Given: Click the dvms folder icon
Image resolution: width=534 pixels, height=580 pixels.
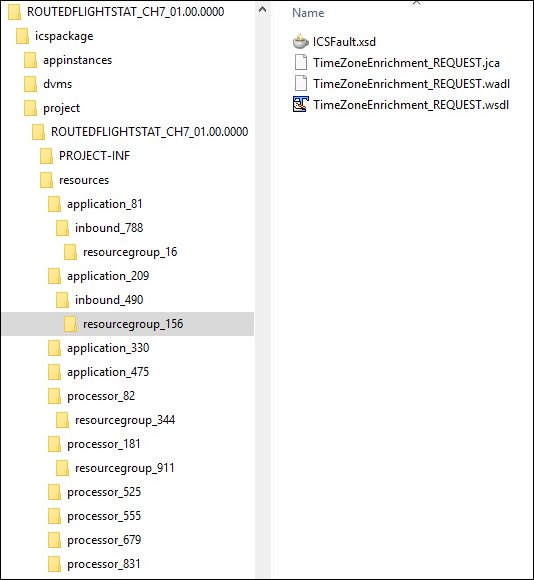Looking at the screenshot, I should [x=30, y=84].
